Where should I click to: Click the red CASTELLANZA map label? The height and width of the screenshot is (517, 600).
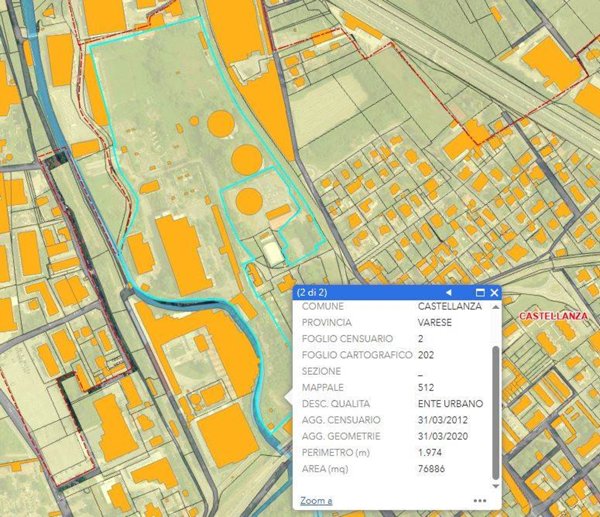click(553, 316)
